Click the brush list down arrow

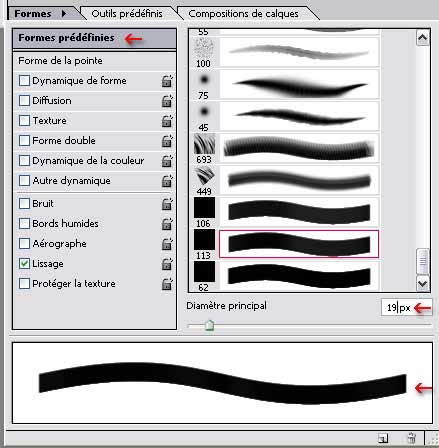(x=423, y=284)
